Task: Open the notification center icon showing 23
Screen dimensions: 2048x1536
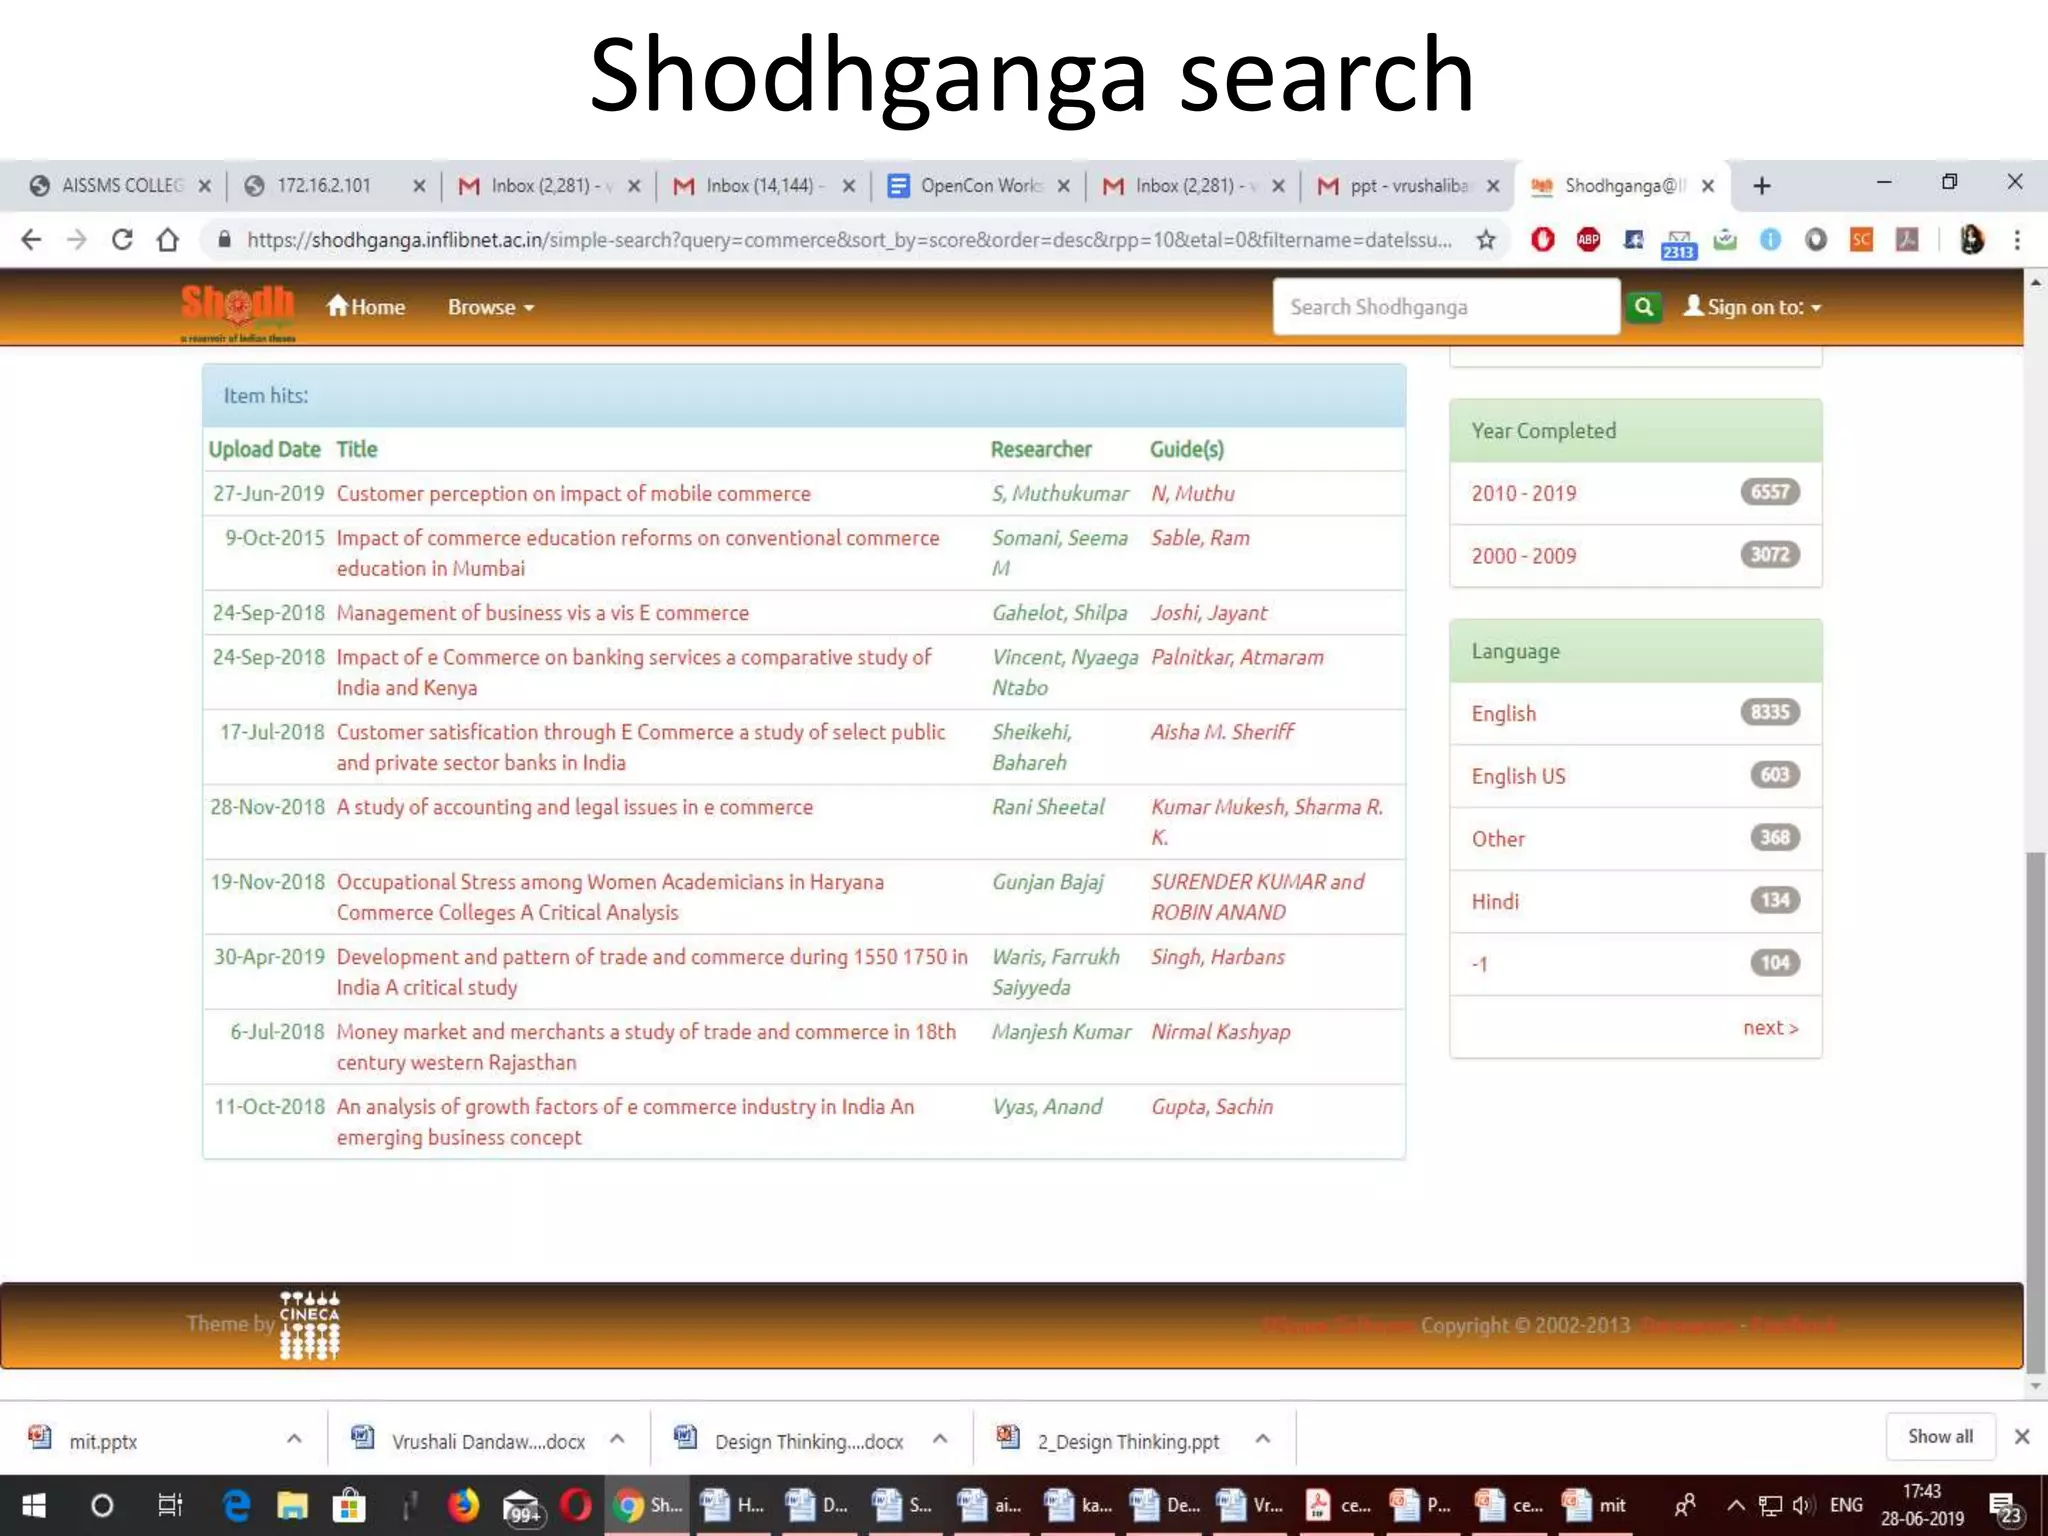Action: tap(2005, 1507)
